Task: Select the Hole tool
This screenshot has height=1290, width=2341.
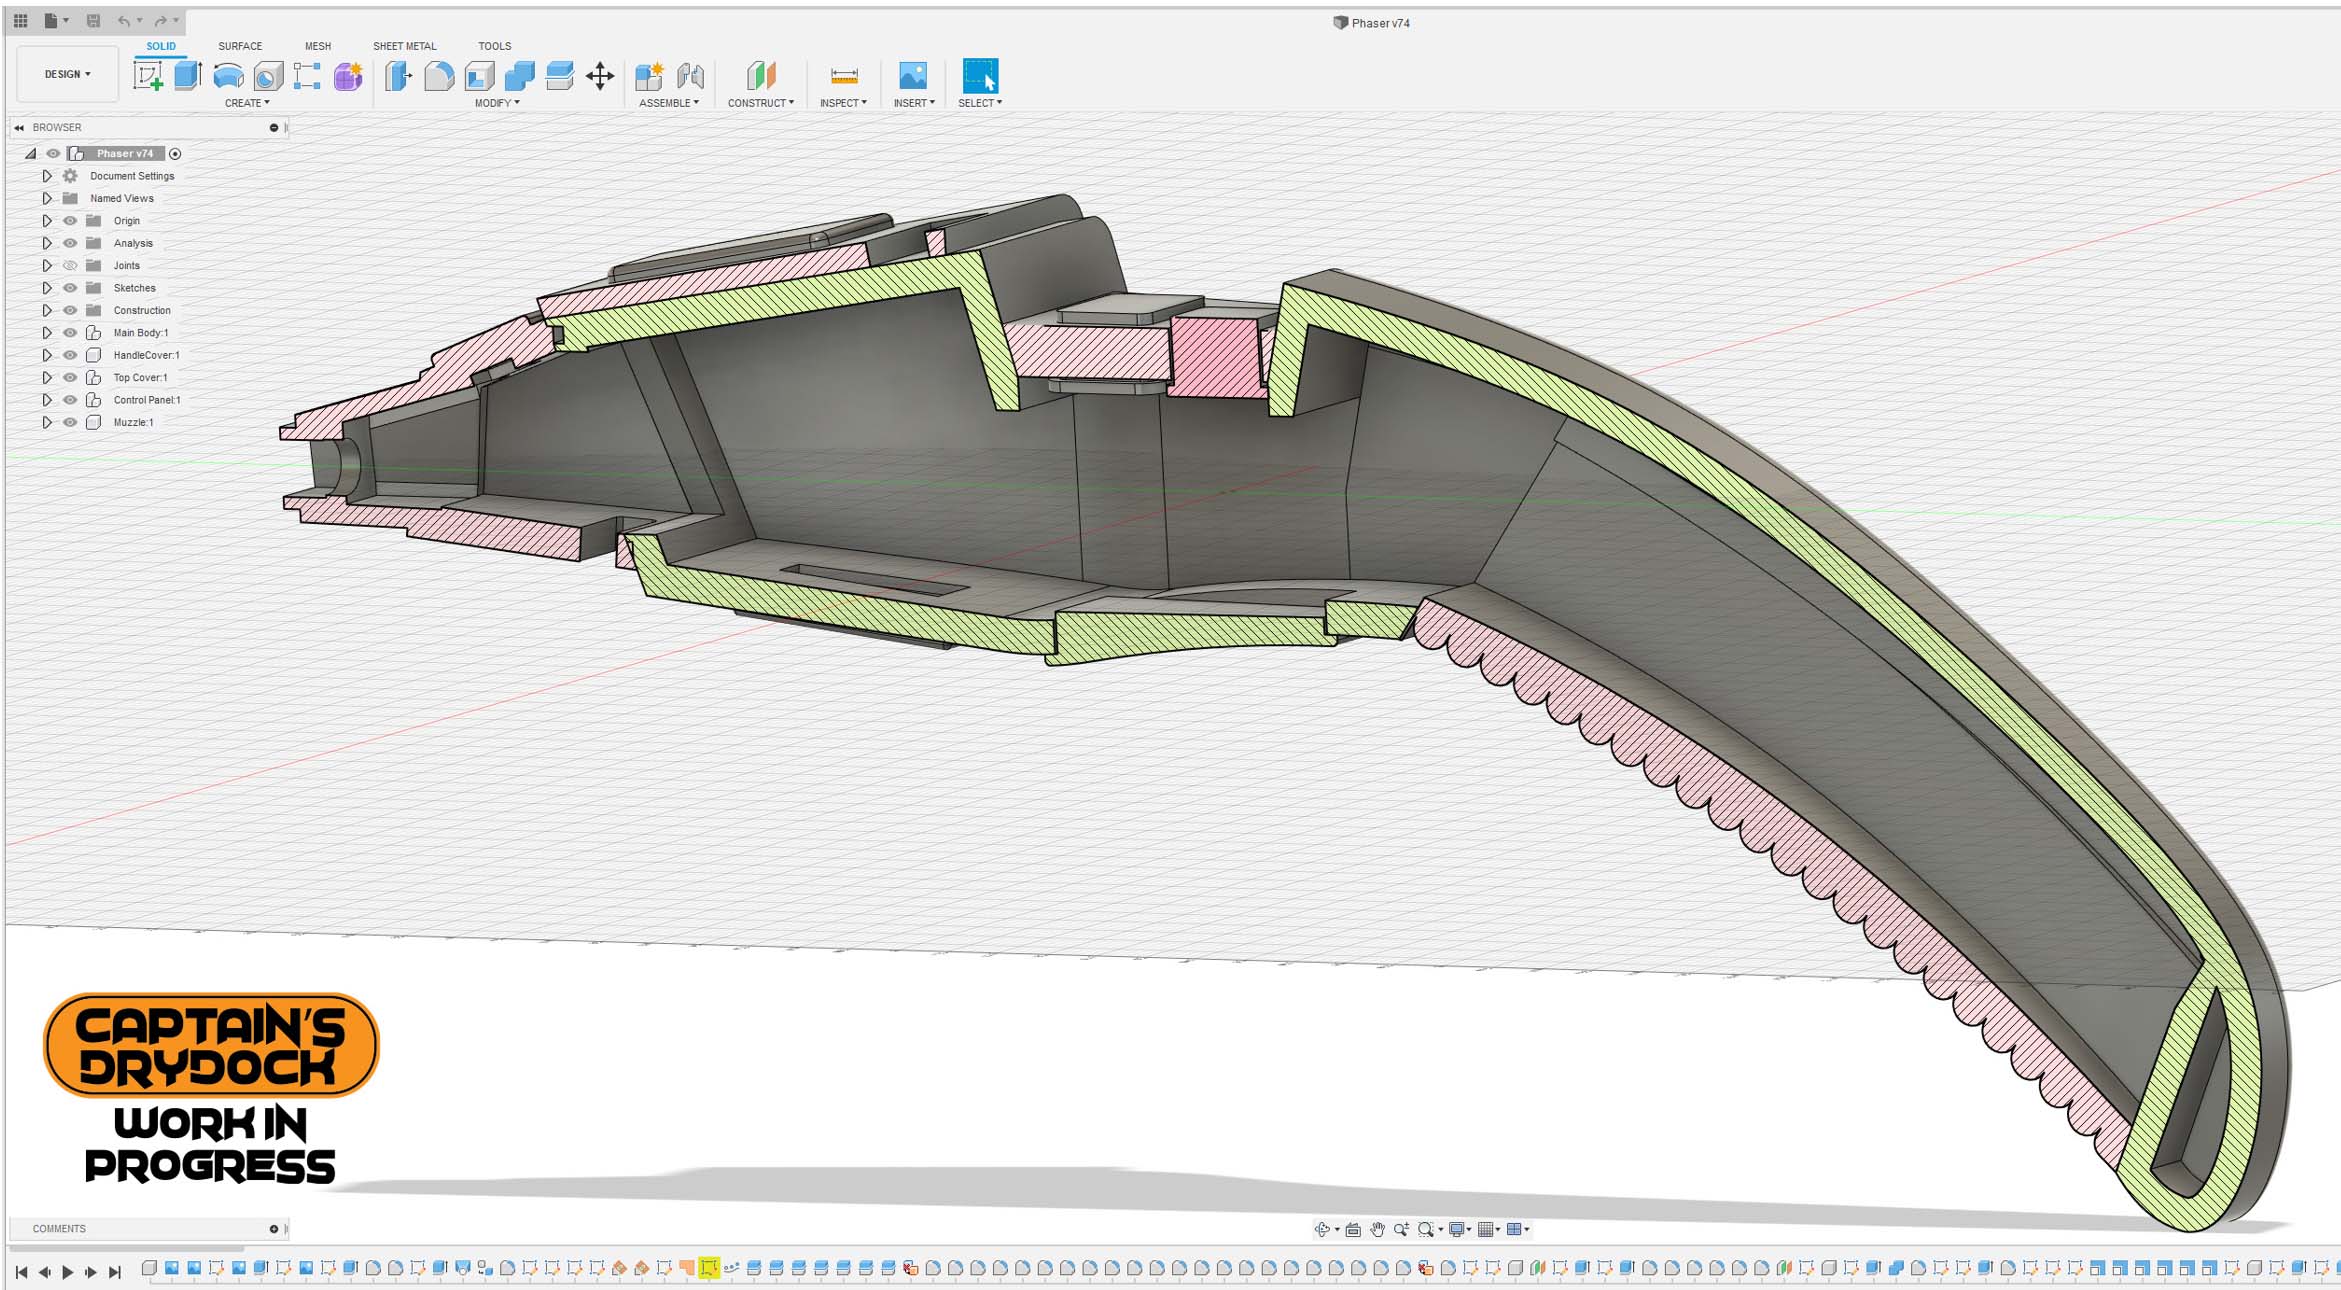Action: [268, 76]
